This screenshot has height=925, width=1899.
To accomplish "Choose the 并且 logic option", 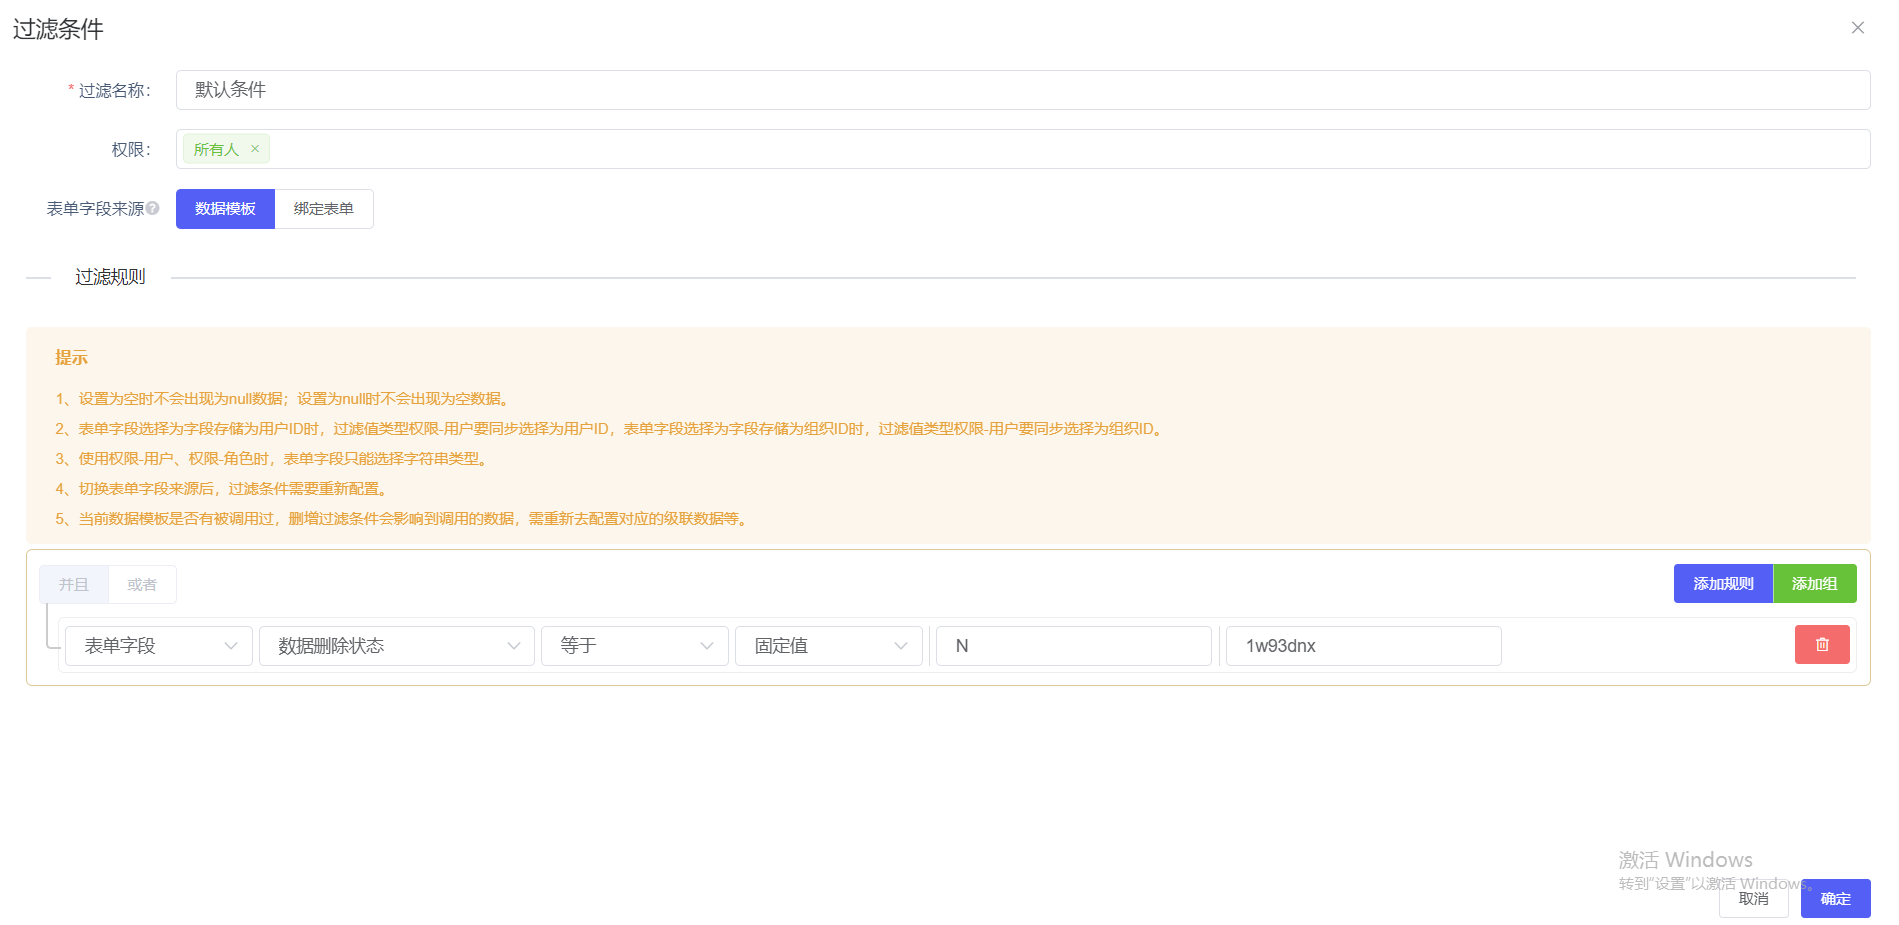I will pos(74,585).
